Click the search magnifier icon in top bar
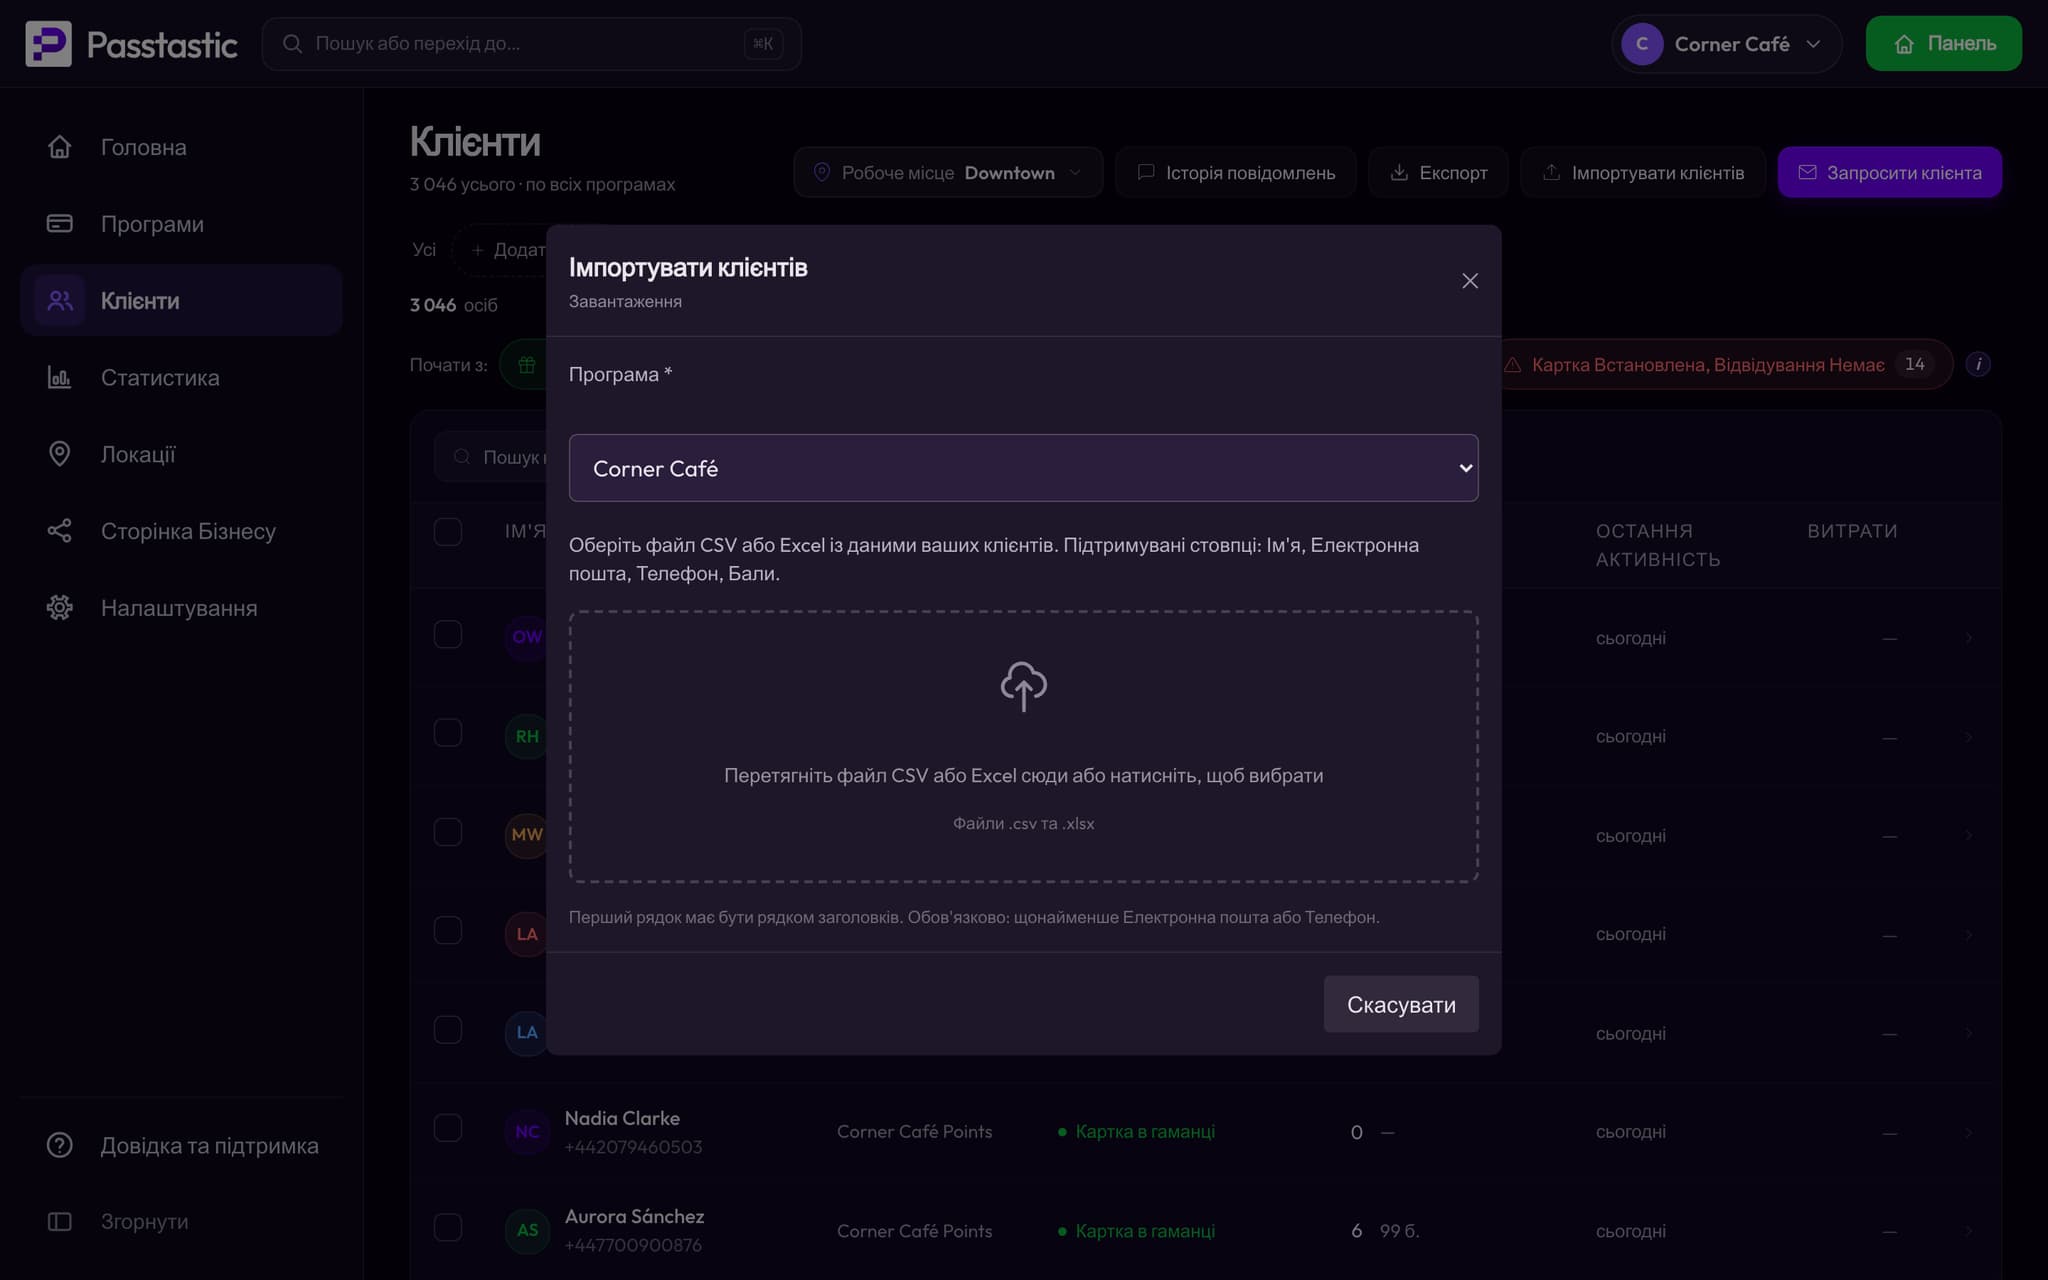This screenshot has width=2048, height=1280. point(292,44)
